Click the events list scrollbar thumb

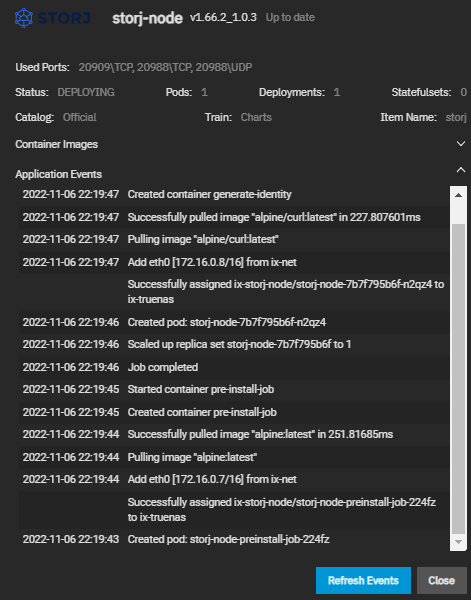tap(458, 379)
